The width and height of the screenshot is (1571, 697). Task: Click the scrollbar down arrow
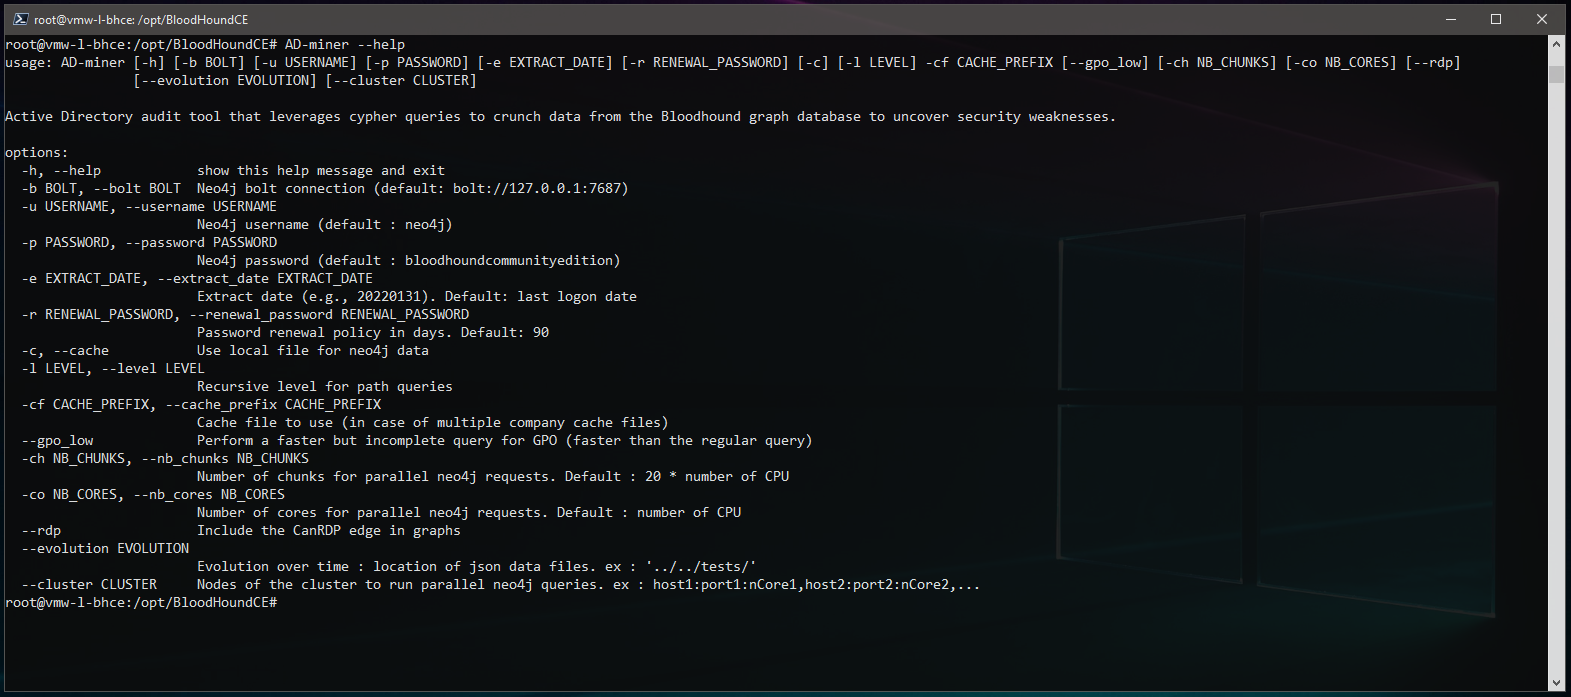[x=1556, y=683]
